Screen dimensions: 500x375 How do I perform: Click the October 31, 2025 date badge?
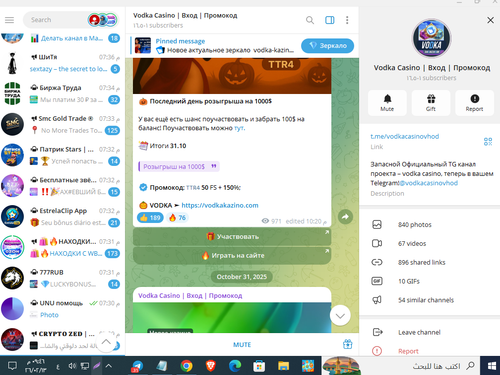(242, 277)
